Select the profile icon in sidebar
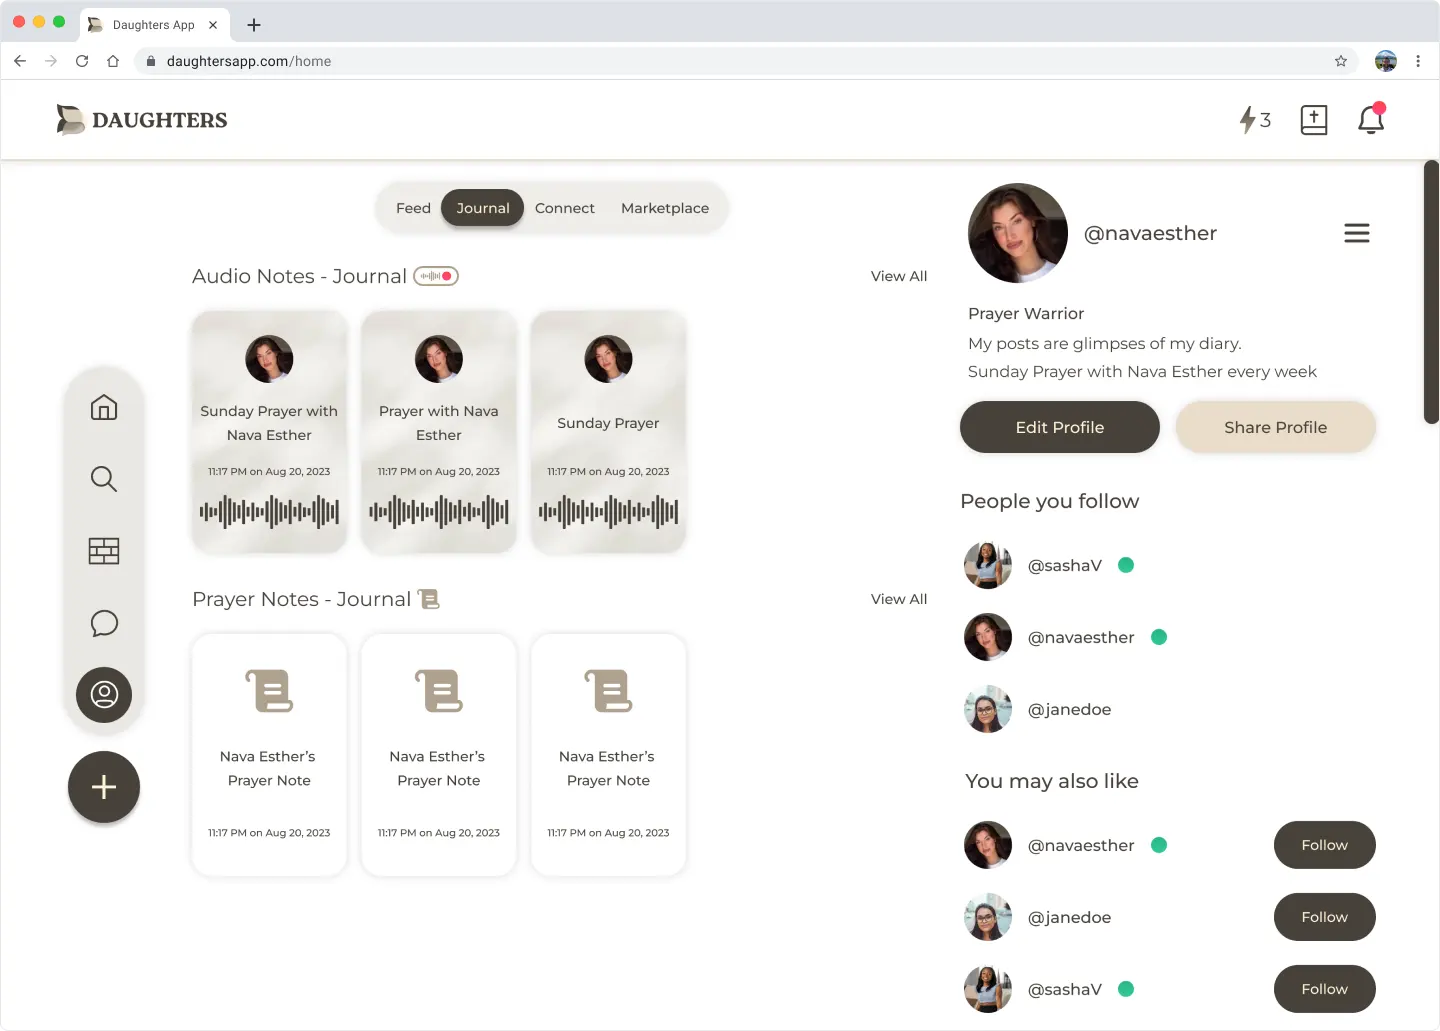Screen dimensions: 1440x1031 (104, 695)
